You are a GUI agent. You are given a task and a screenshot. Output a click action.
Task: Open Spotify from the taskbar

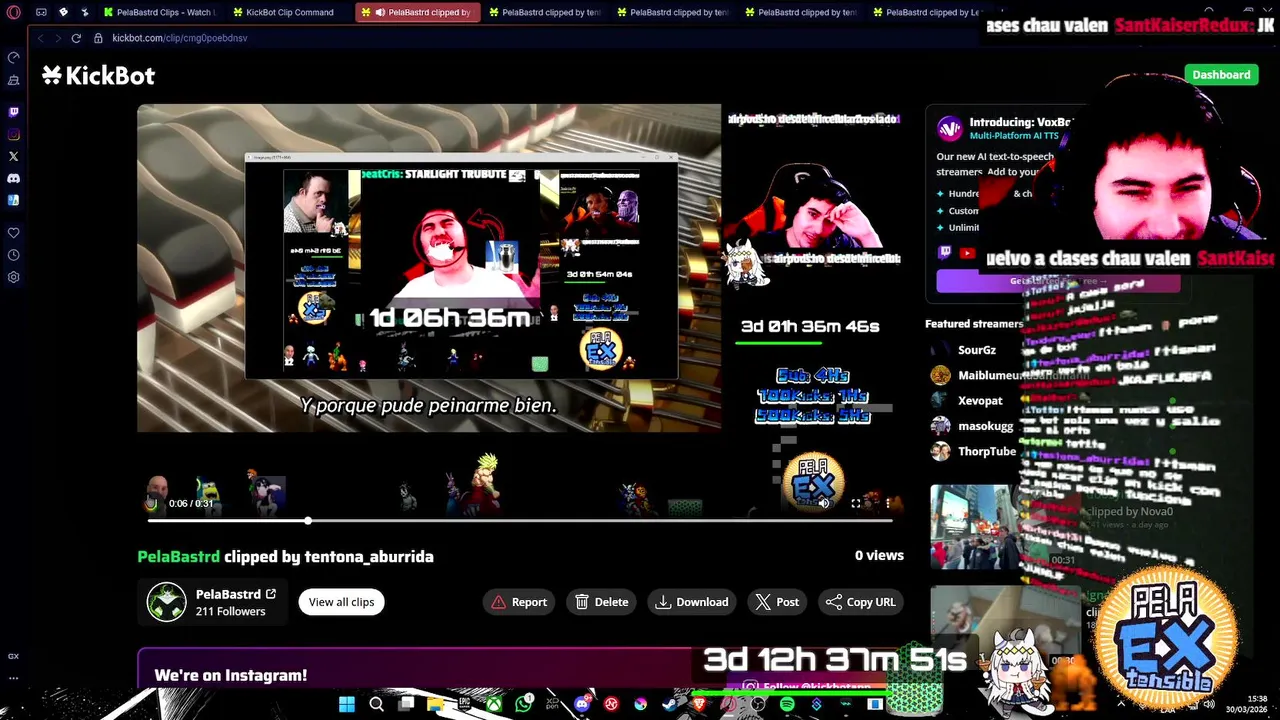787,704
